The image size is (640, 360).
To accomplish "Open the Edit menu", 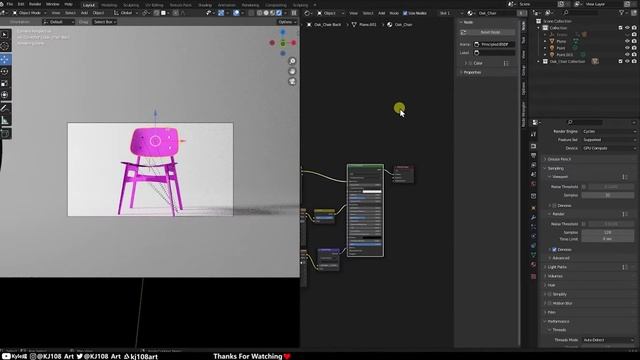I will (x=21, y=4).
